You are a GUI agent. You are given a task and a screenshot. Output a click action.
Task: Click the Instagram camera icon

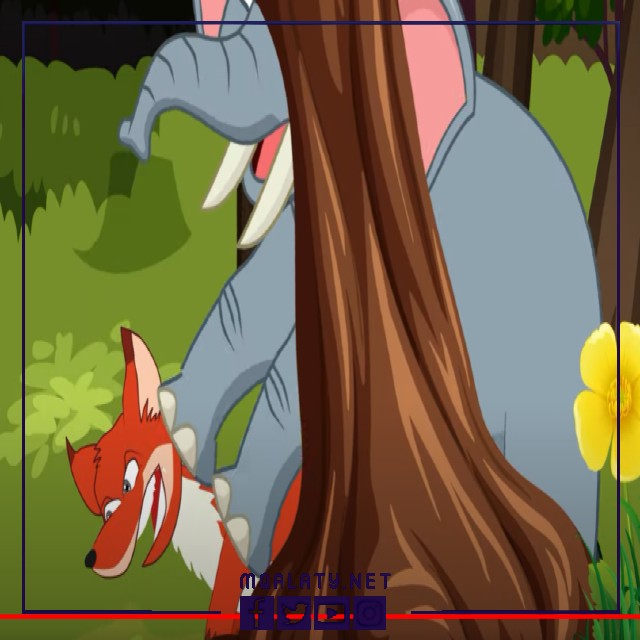pos(369,613)
